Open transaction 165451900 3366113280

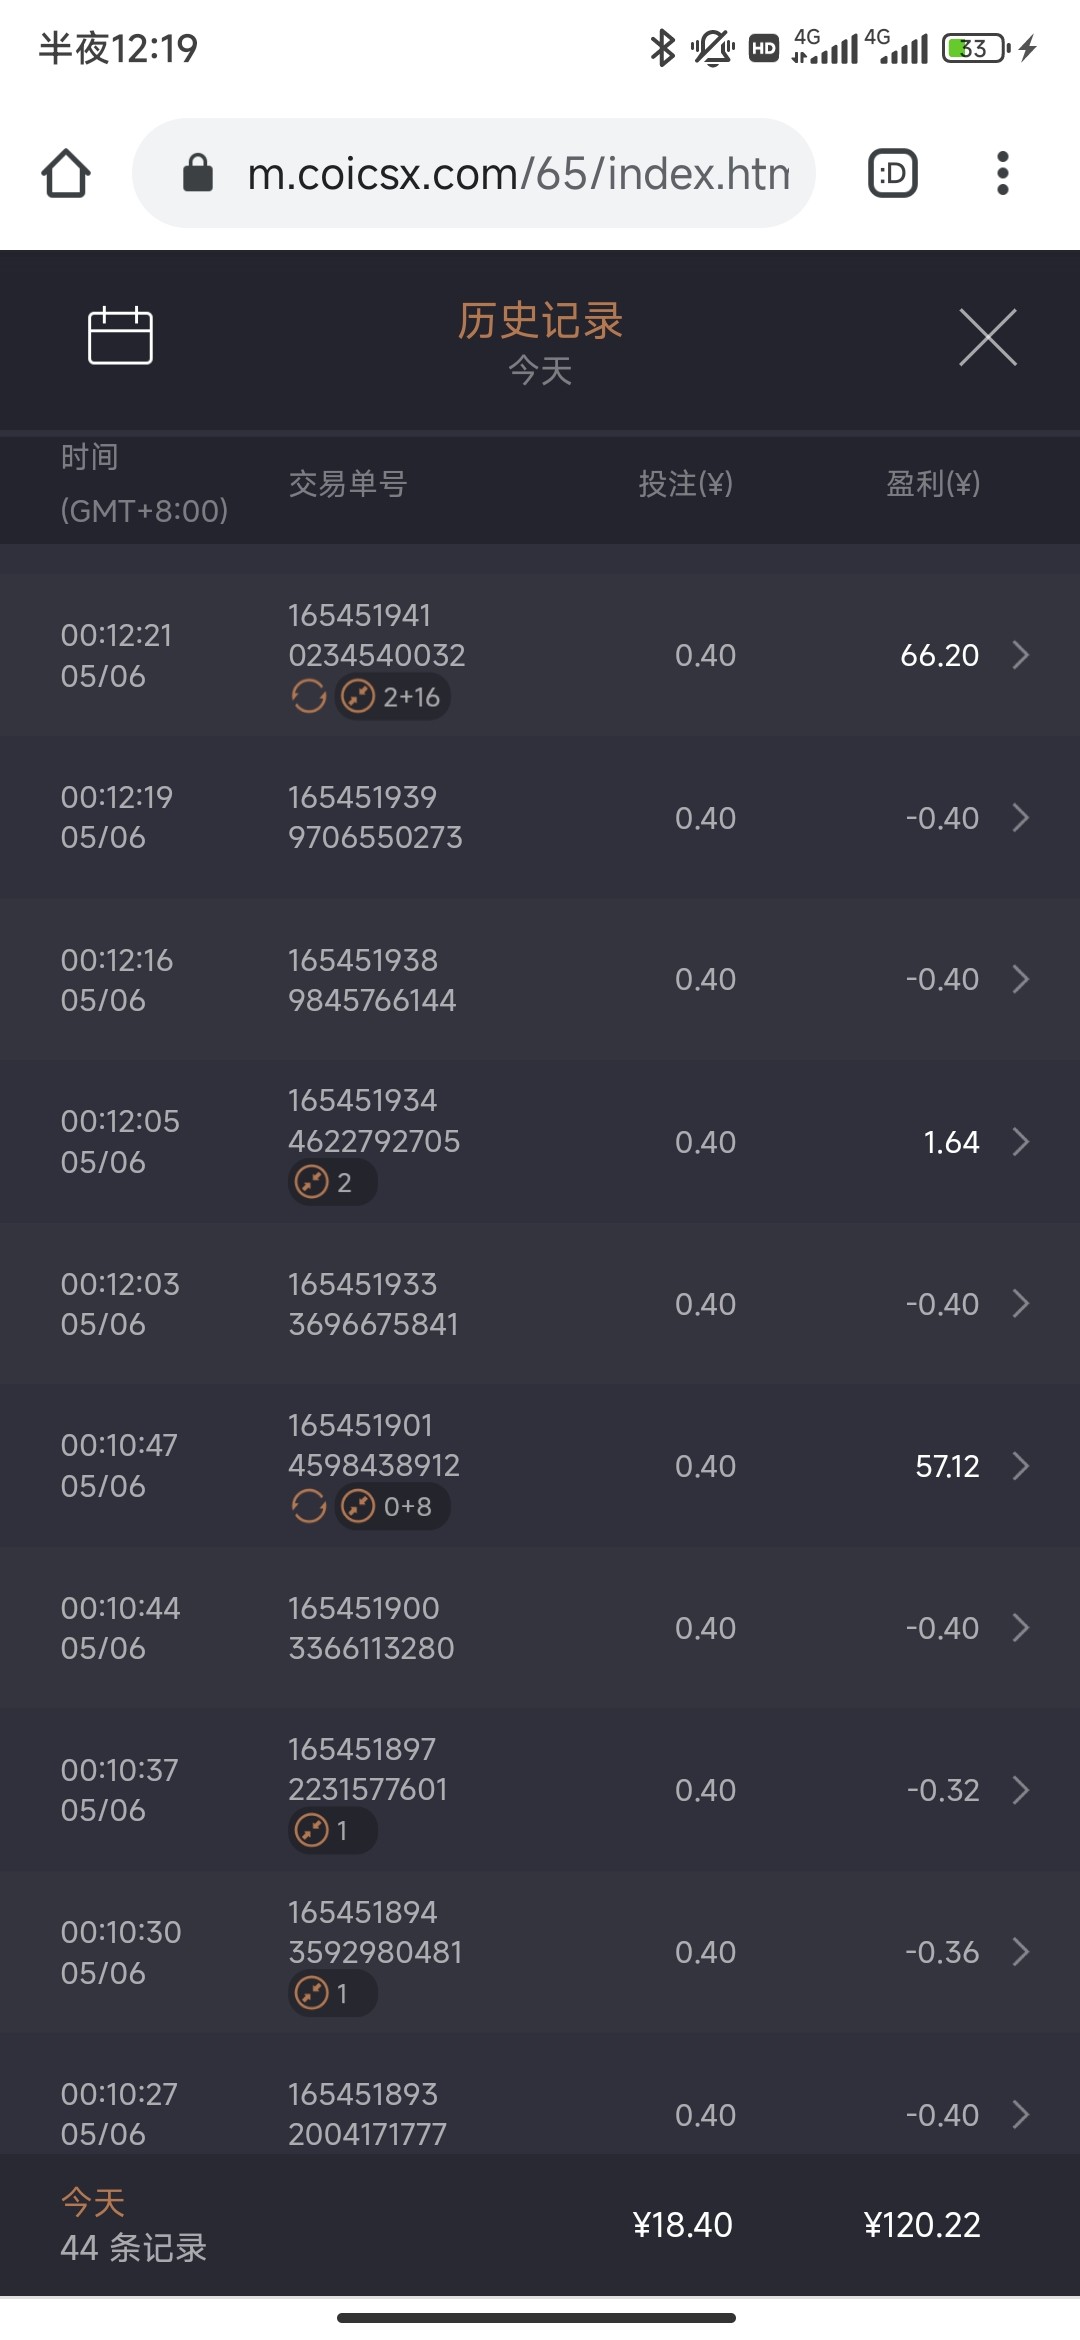coord(371,1628)
